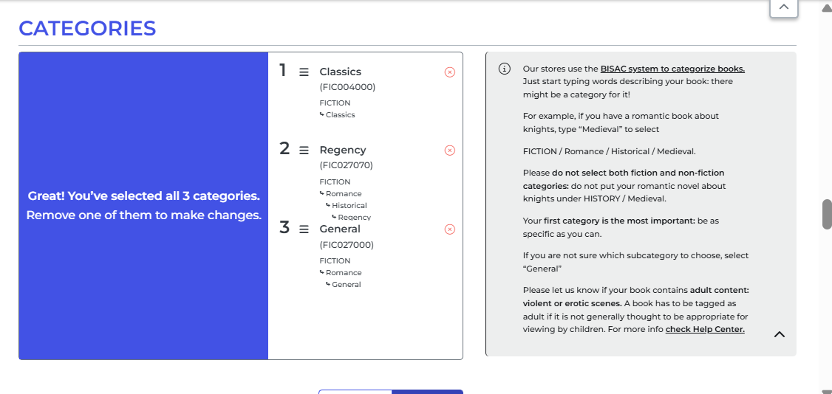
Task: Click the dark blue button at bottom
Action: coord(427,392)
